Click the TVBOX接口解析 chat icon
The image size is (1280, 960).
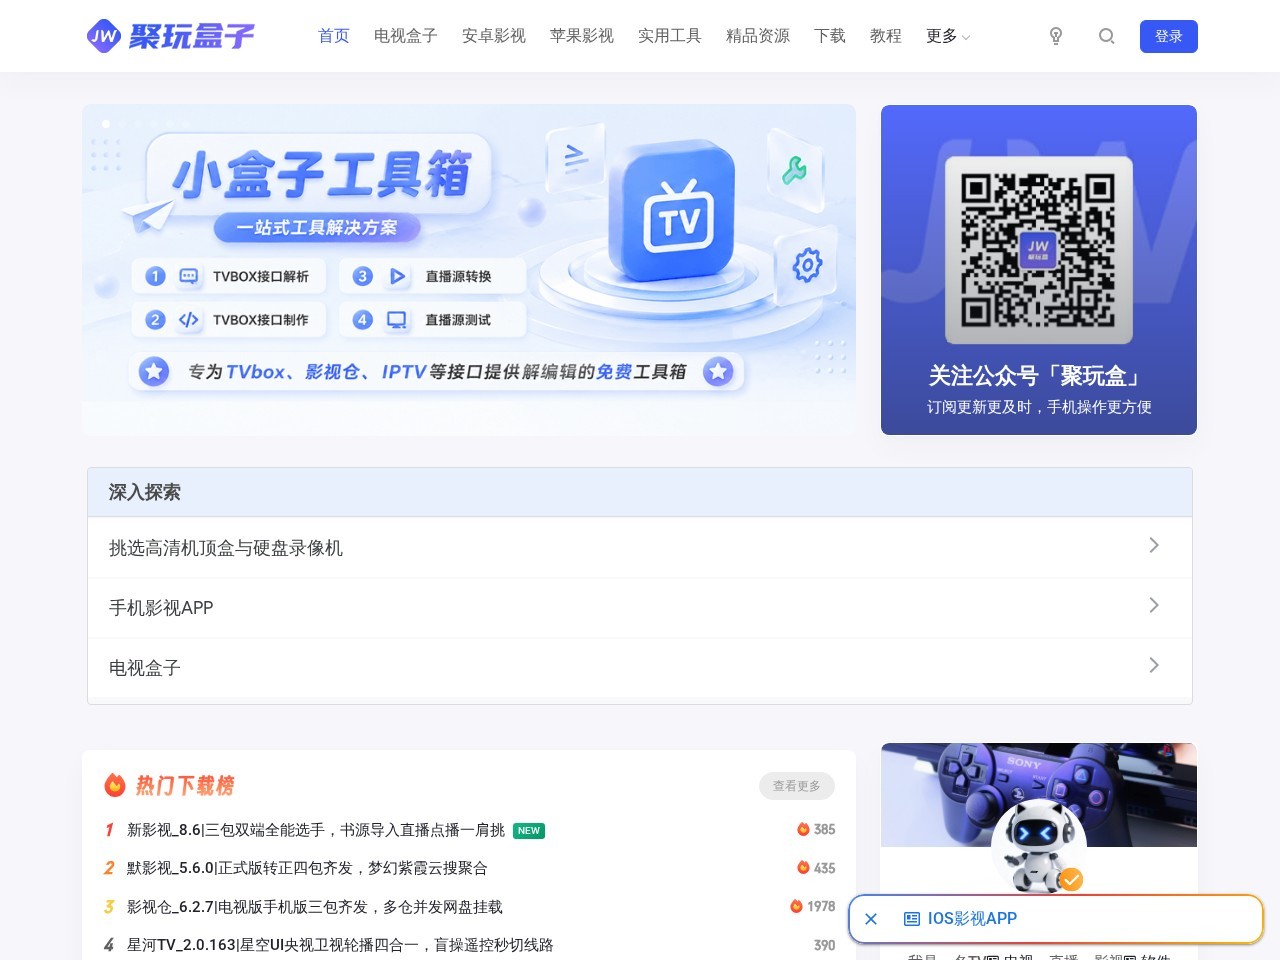click(x=189, y=276)
